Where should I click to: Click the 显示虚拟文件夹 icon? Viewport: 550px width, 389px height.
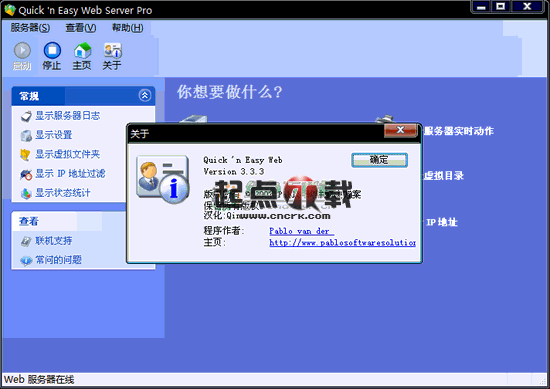click(x=25, y=155)
